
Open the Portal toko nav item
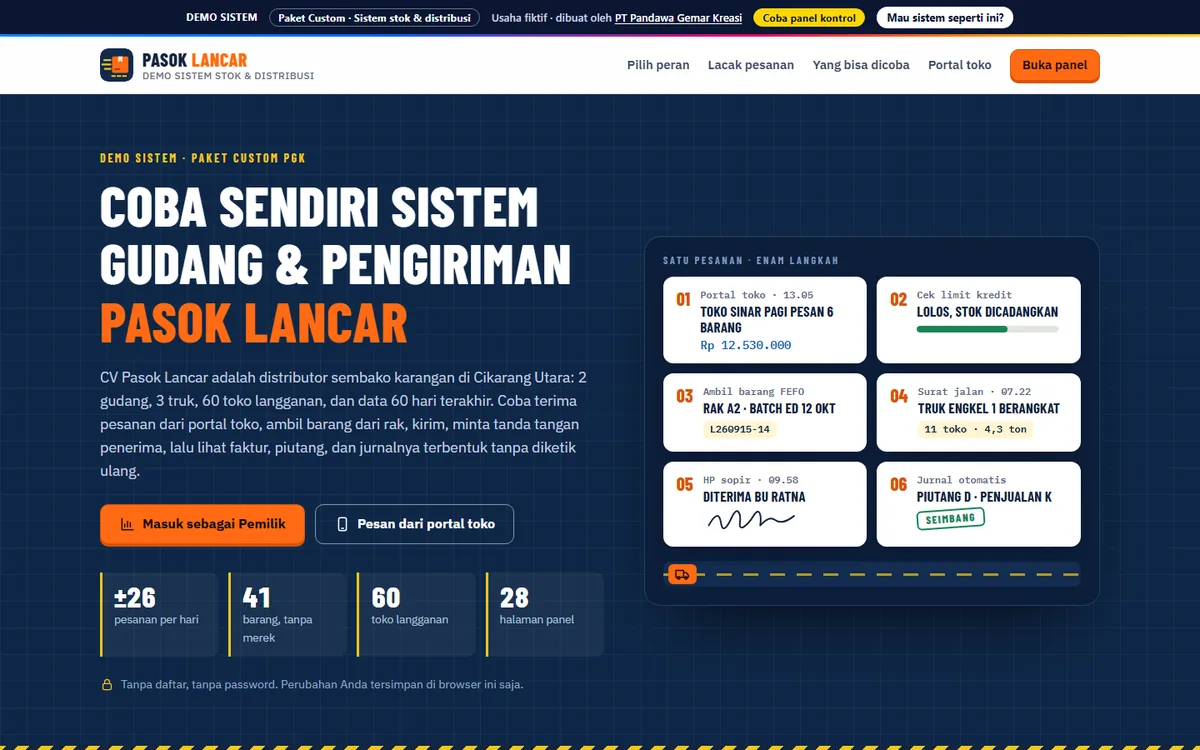pyautogui.click(x=960, y=65)
